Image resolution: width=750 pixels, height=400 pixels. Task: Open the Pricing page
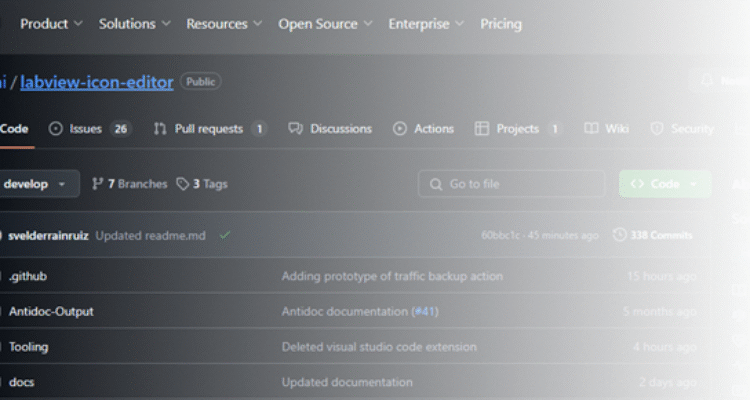coord(500,24)
